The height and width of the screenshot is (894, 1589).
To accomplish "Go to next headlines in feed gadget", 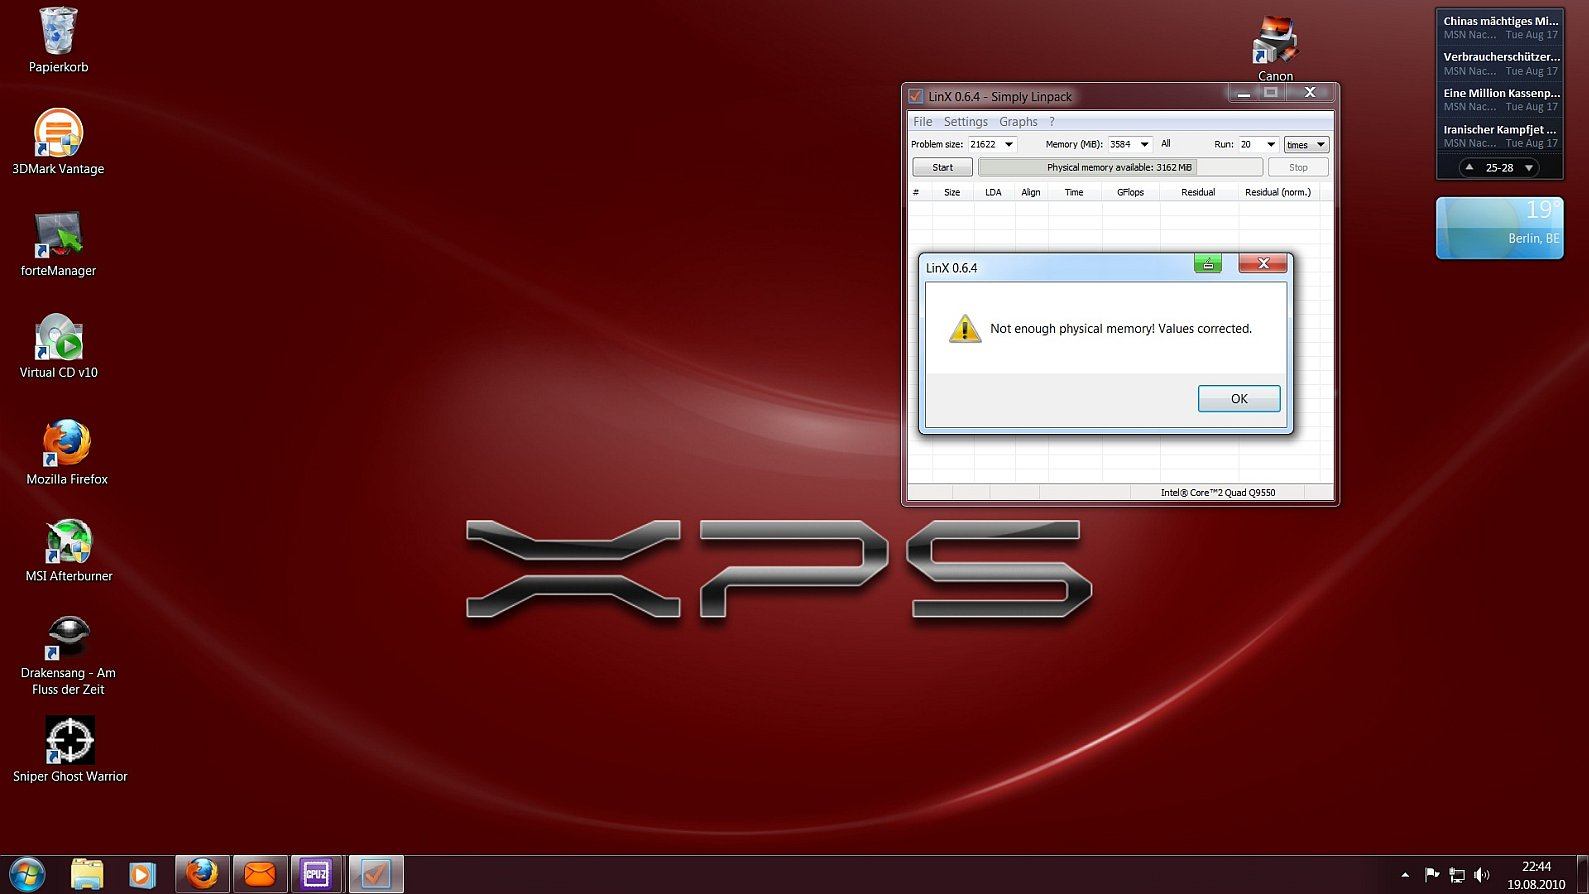I will [x=1529, y=168].
